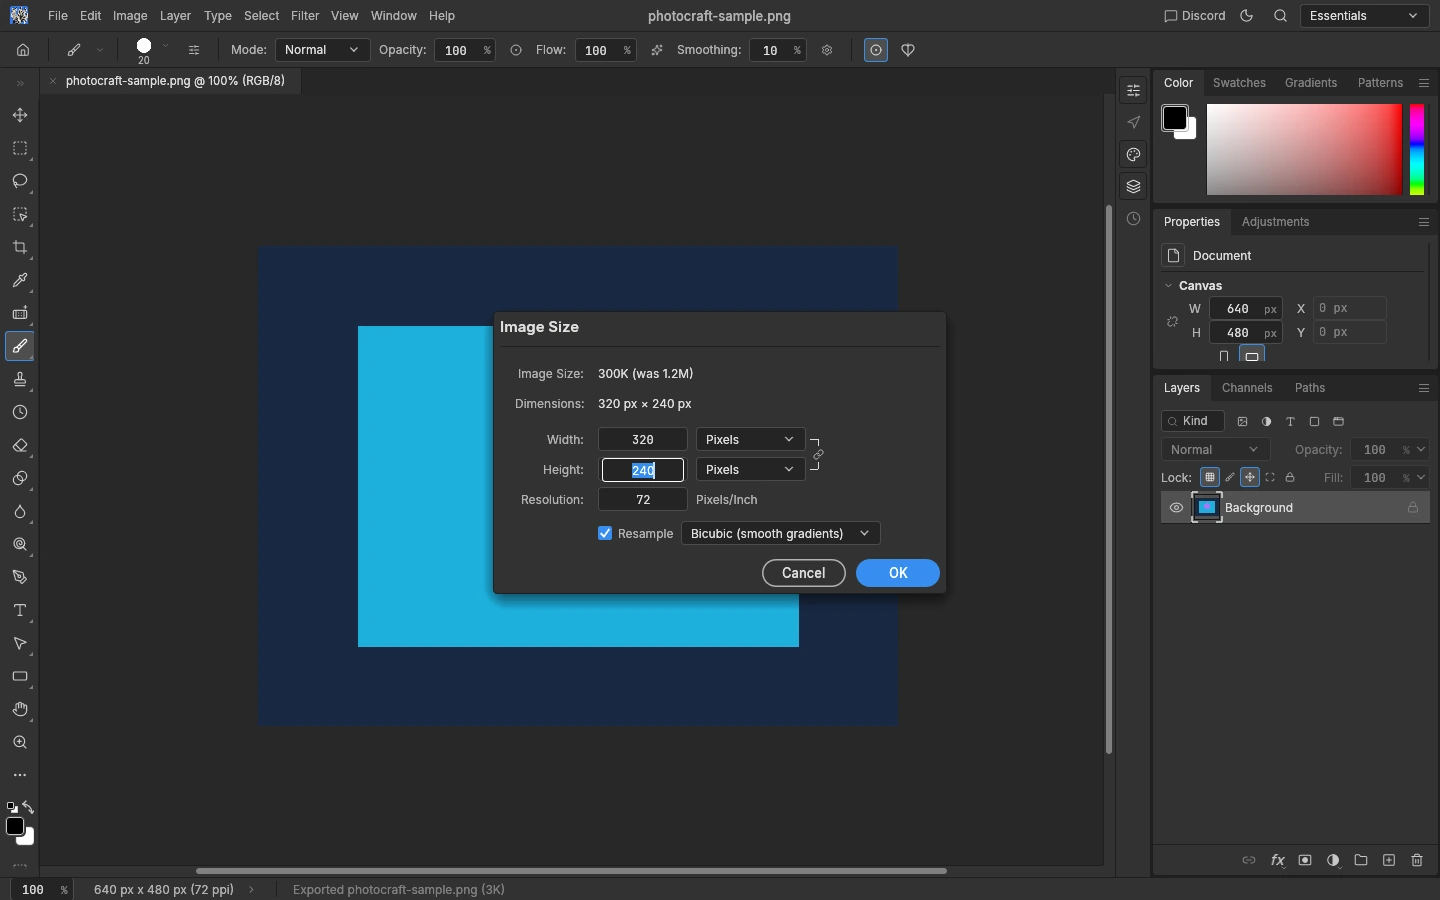Select the Clone Stamp tool
The width and height of the screenshot is (1440, 900).
(x=20, y=380)
